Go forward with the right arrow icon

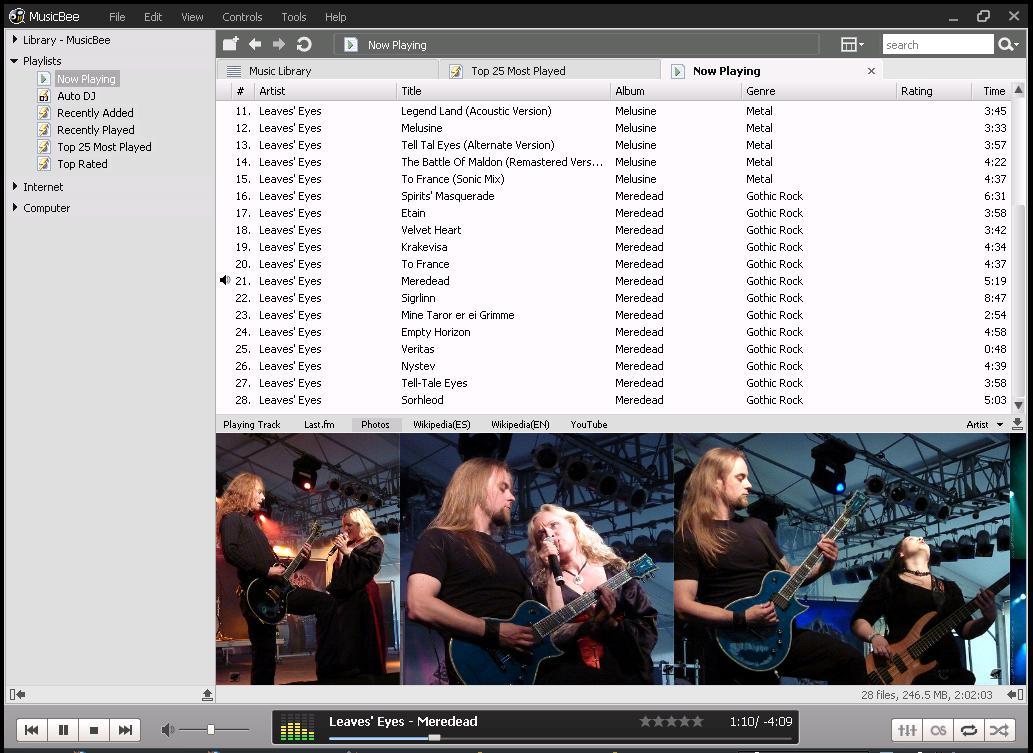[279, 44]
